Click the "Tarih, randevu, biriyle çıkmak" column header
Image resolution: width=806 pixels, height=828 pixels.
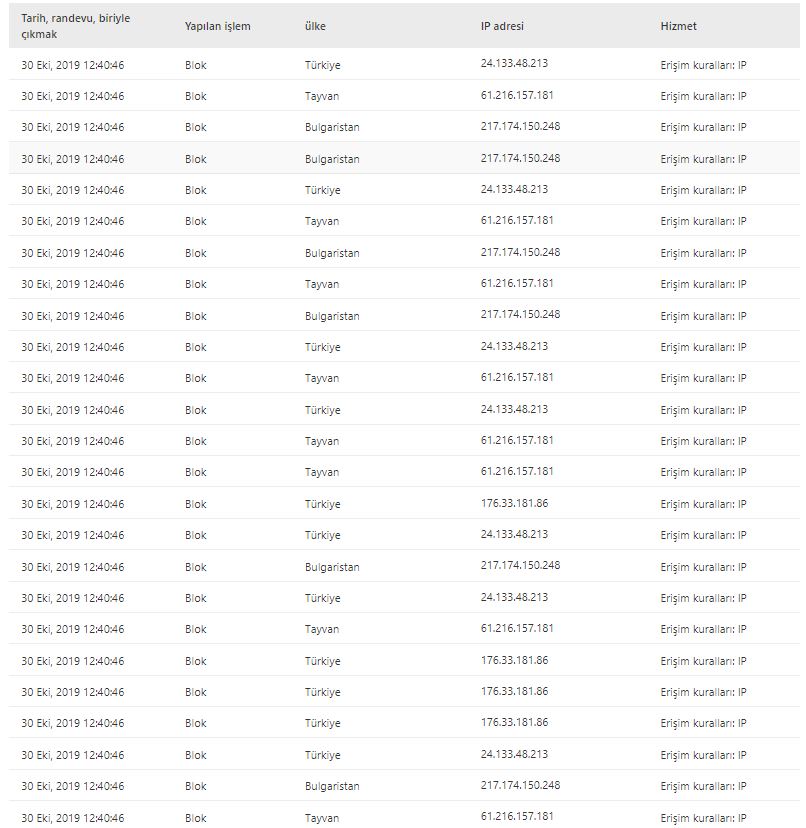click(75, 26)
